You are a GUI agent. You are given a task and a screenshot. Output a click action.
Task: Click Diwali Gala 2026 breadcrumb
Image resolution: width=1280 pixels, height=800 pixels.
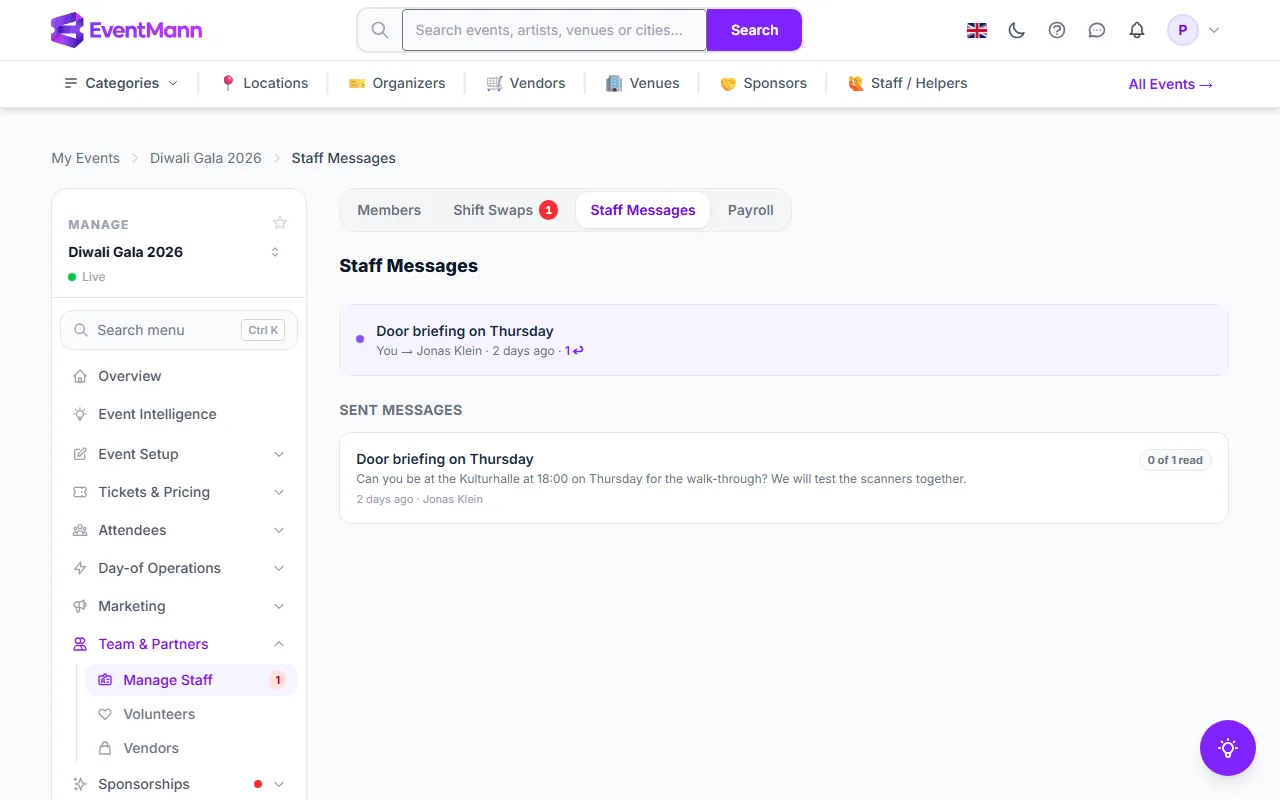tap(206, 158)
